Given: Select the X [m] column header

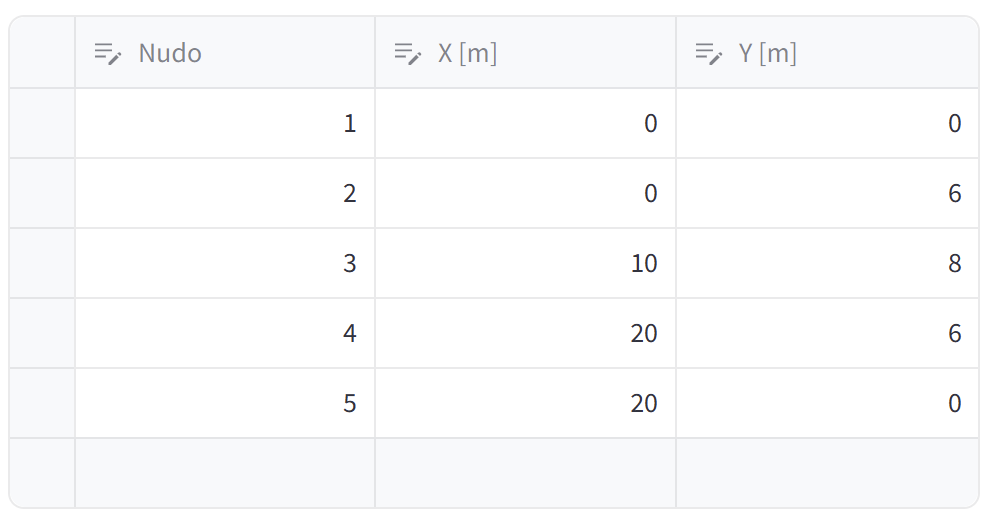Looking at the screenshot, I should tap(525, 52).
